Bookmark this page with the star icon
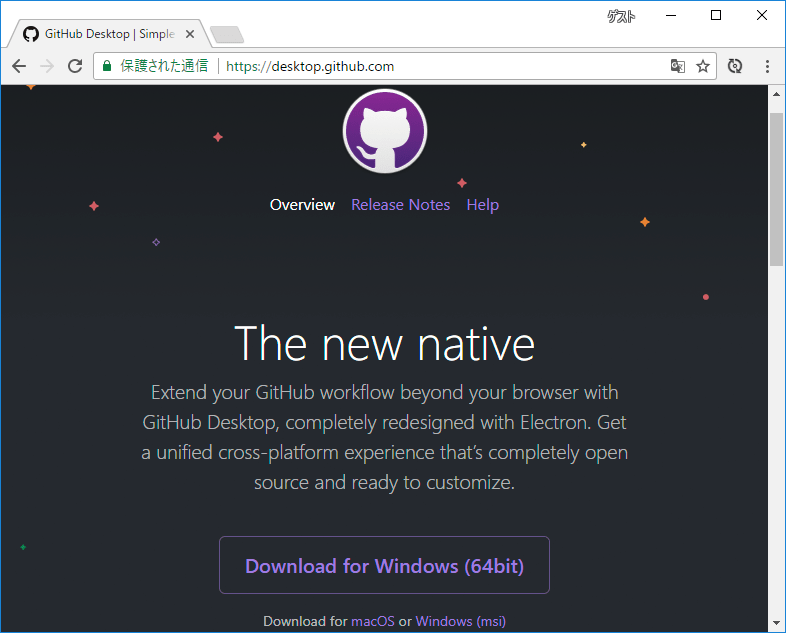The width and height of the screenshot is (786, 633). pos(703,66)
